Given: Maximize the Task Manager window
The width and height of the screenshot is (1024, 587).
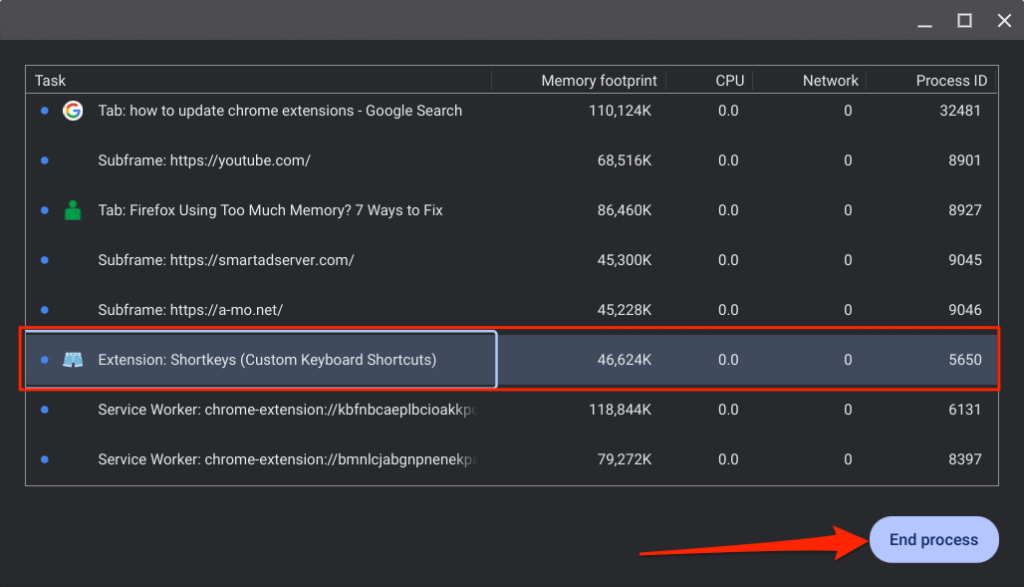Looking at the screenshot, I should [964, 20].
